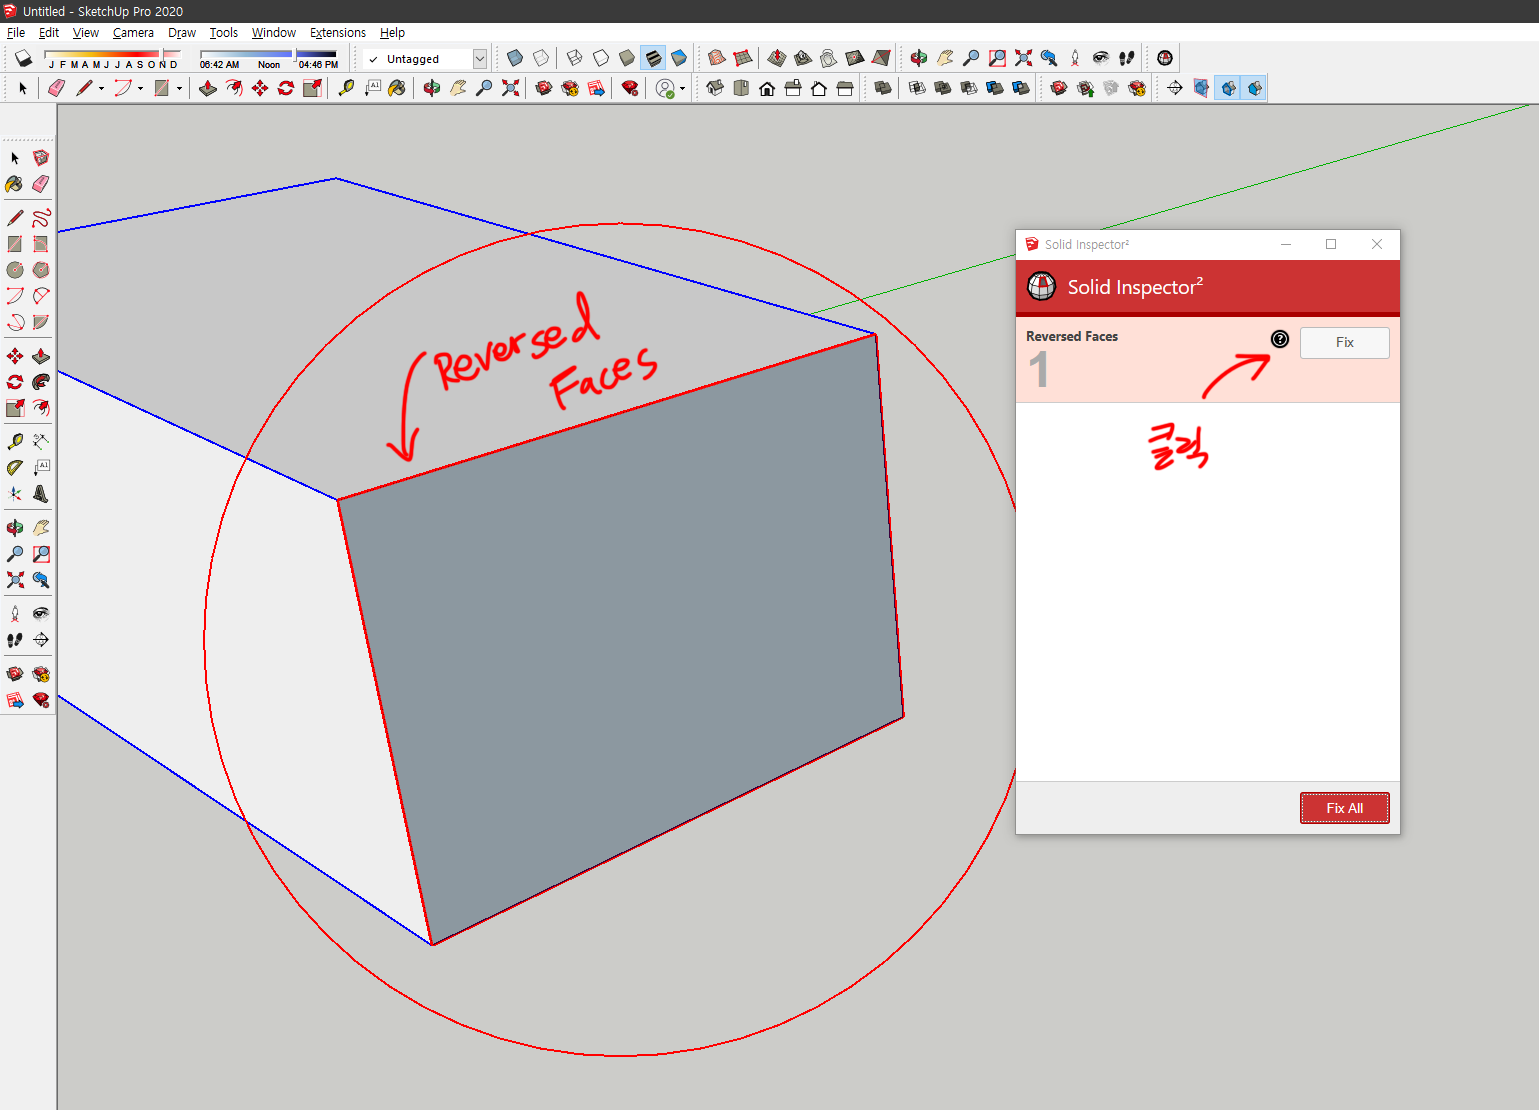
Task: Toggle Show/Hide Shadows
Action: coord(23,58)
